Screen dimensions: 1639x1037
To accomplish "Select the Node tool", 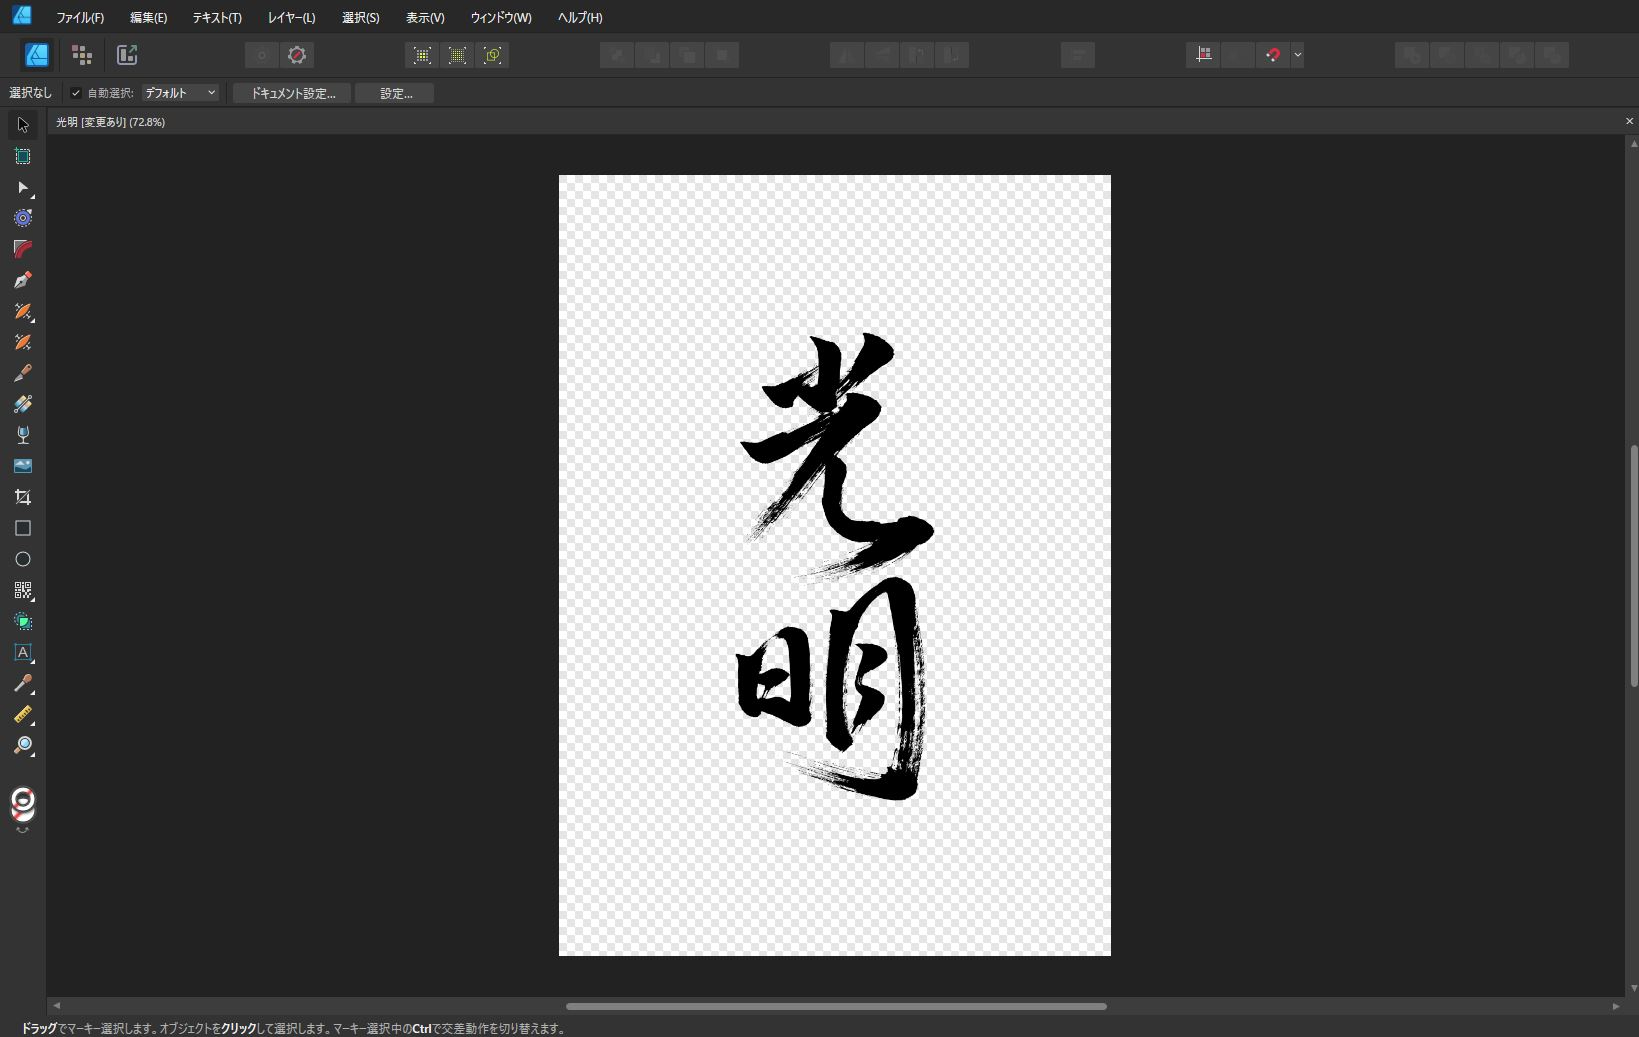I will click(x=23, y=187).
